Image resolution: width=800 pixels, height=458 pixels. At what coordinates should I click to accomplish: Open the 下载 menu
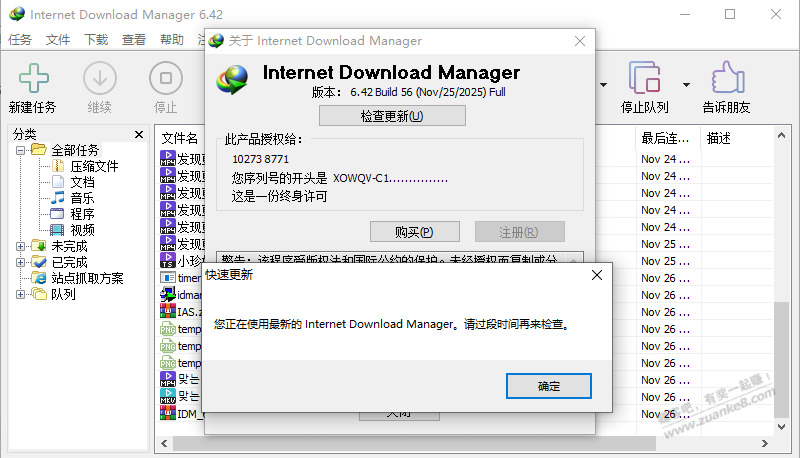tap(96, 40)
